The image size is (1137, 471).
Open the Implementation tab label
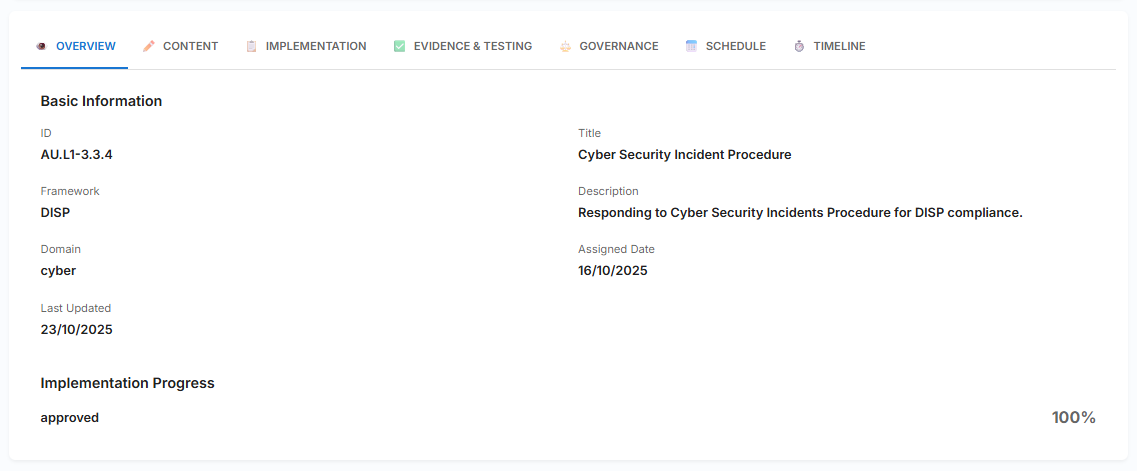tap(316, 46)
